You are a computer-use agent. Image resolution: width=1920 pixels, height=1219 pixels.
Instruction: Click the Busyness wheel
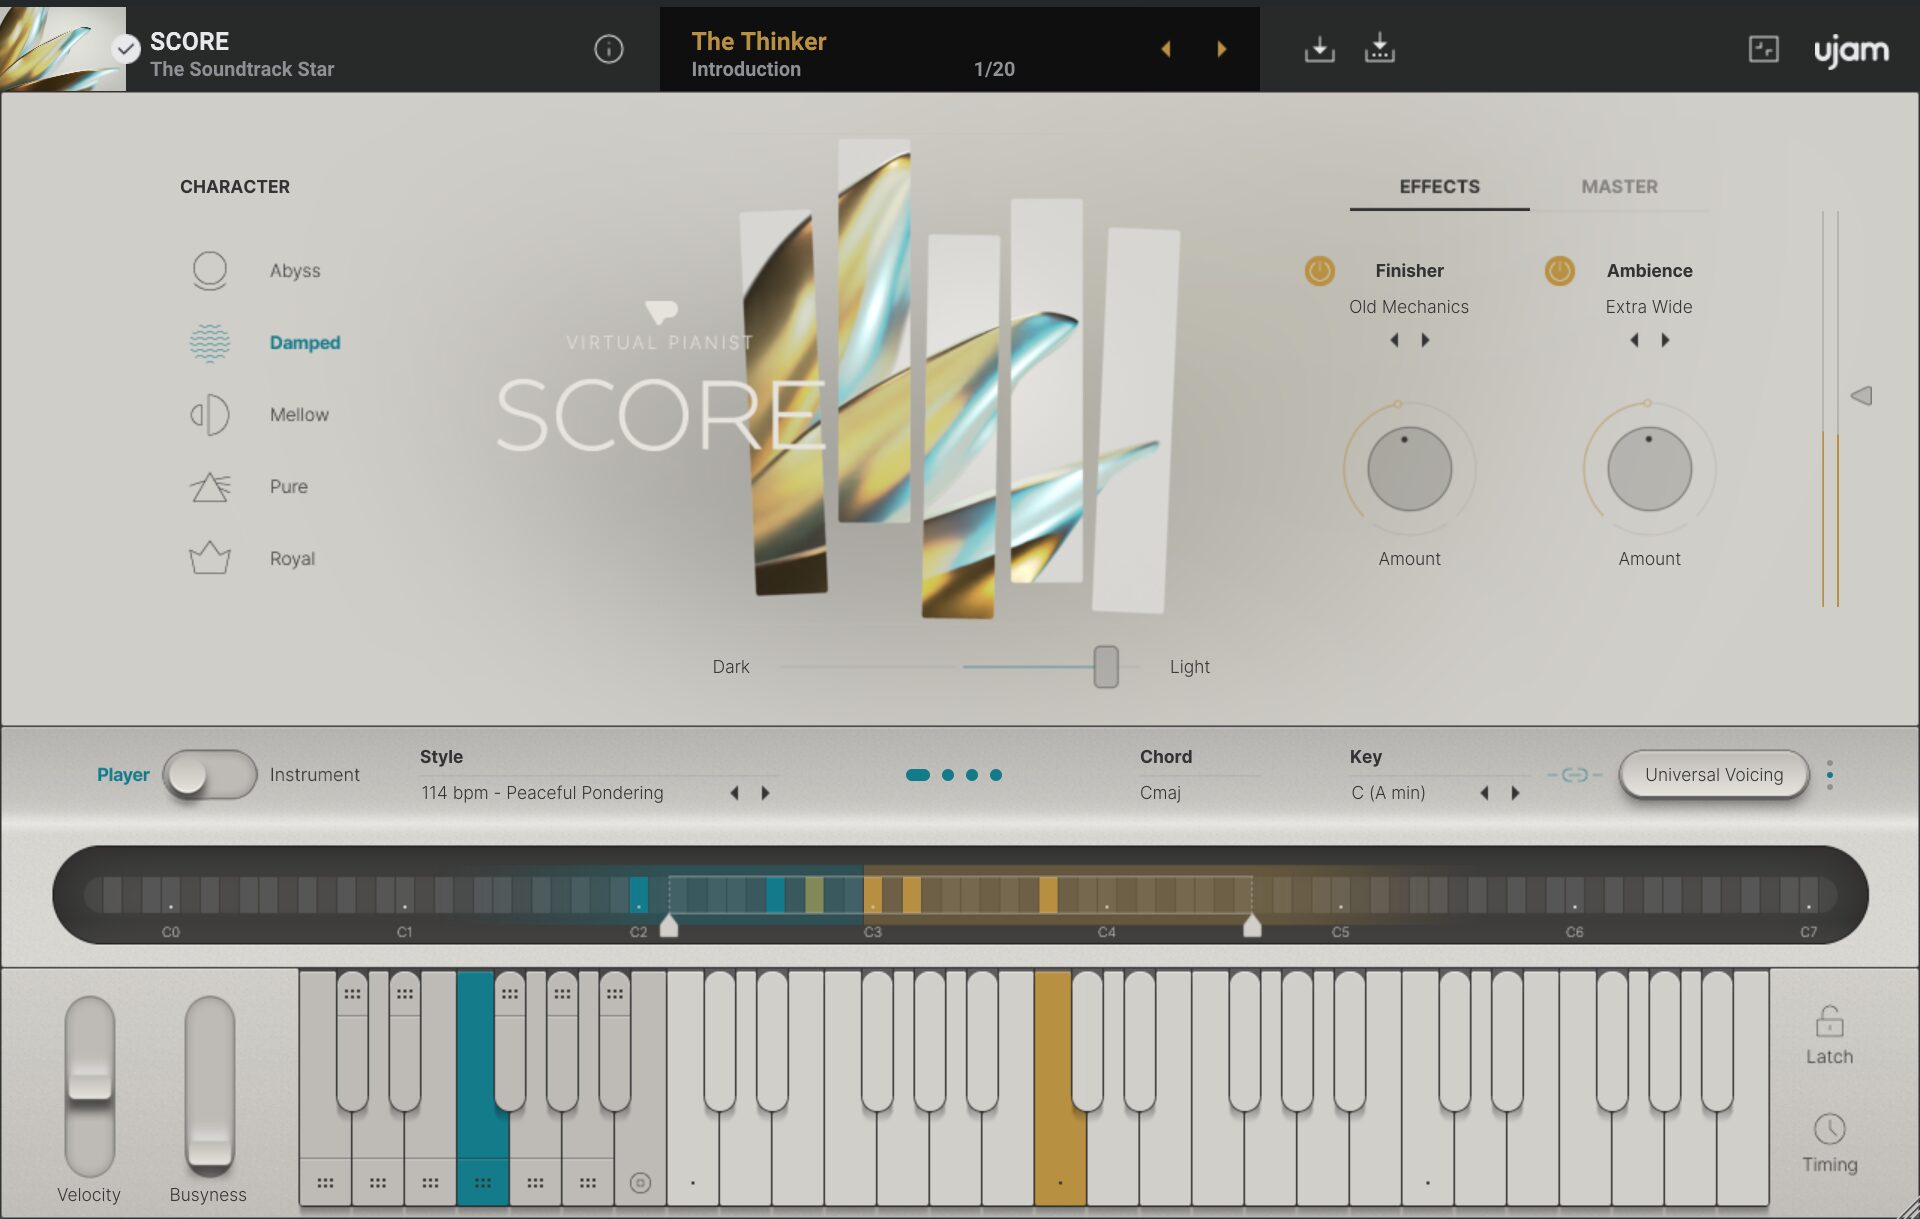(x=210, y=1086)
